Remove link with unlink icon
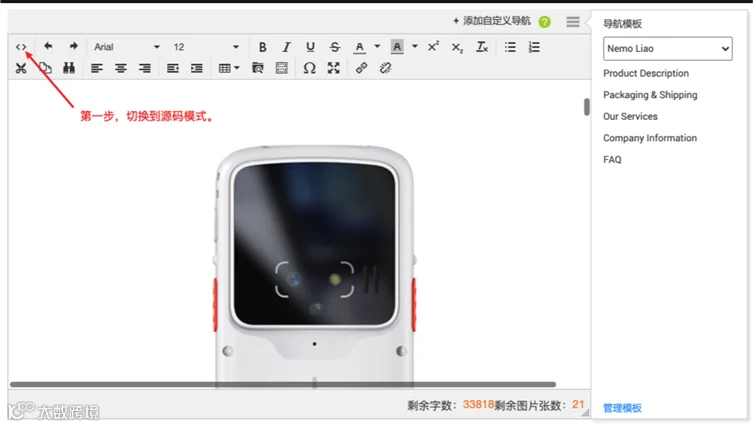Viewport: 753px width, 427px height. point(385,68)
